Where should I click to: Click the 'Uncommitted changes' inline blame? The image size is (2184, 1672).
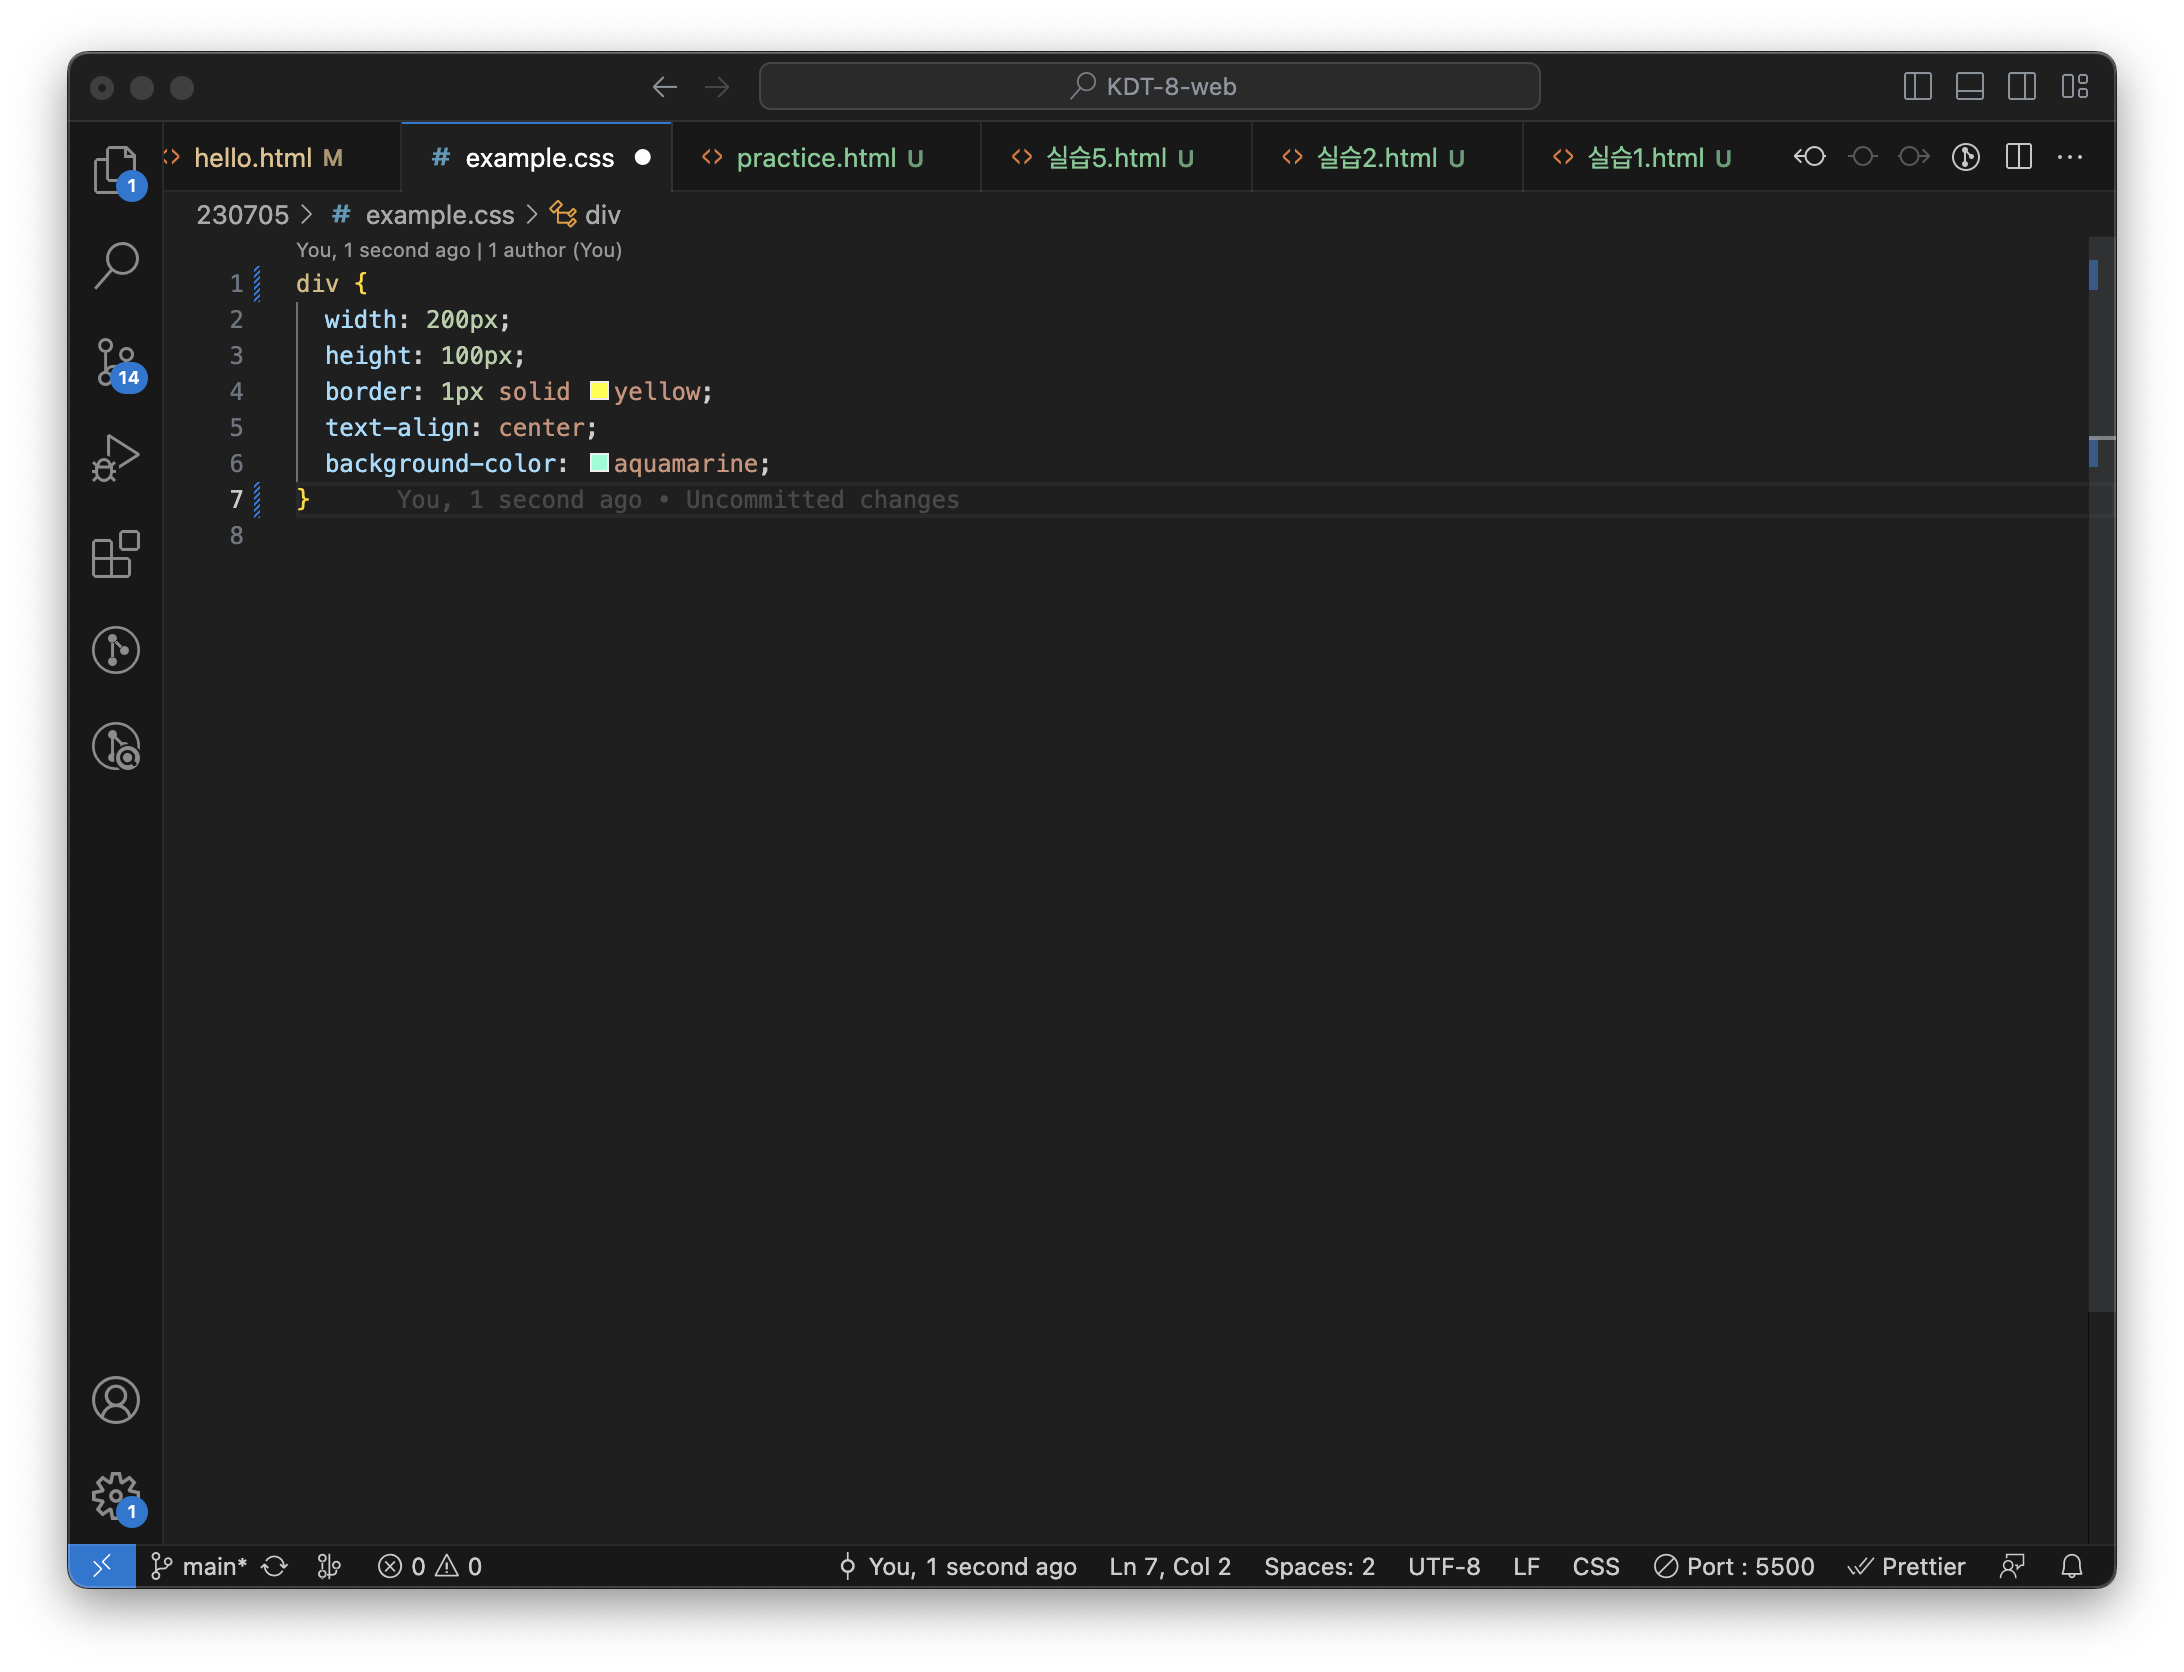tap(822, 499)
